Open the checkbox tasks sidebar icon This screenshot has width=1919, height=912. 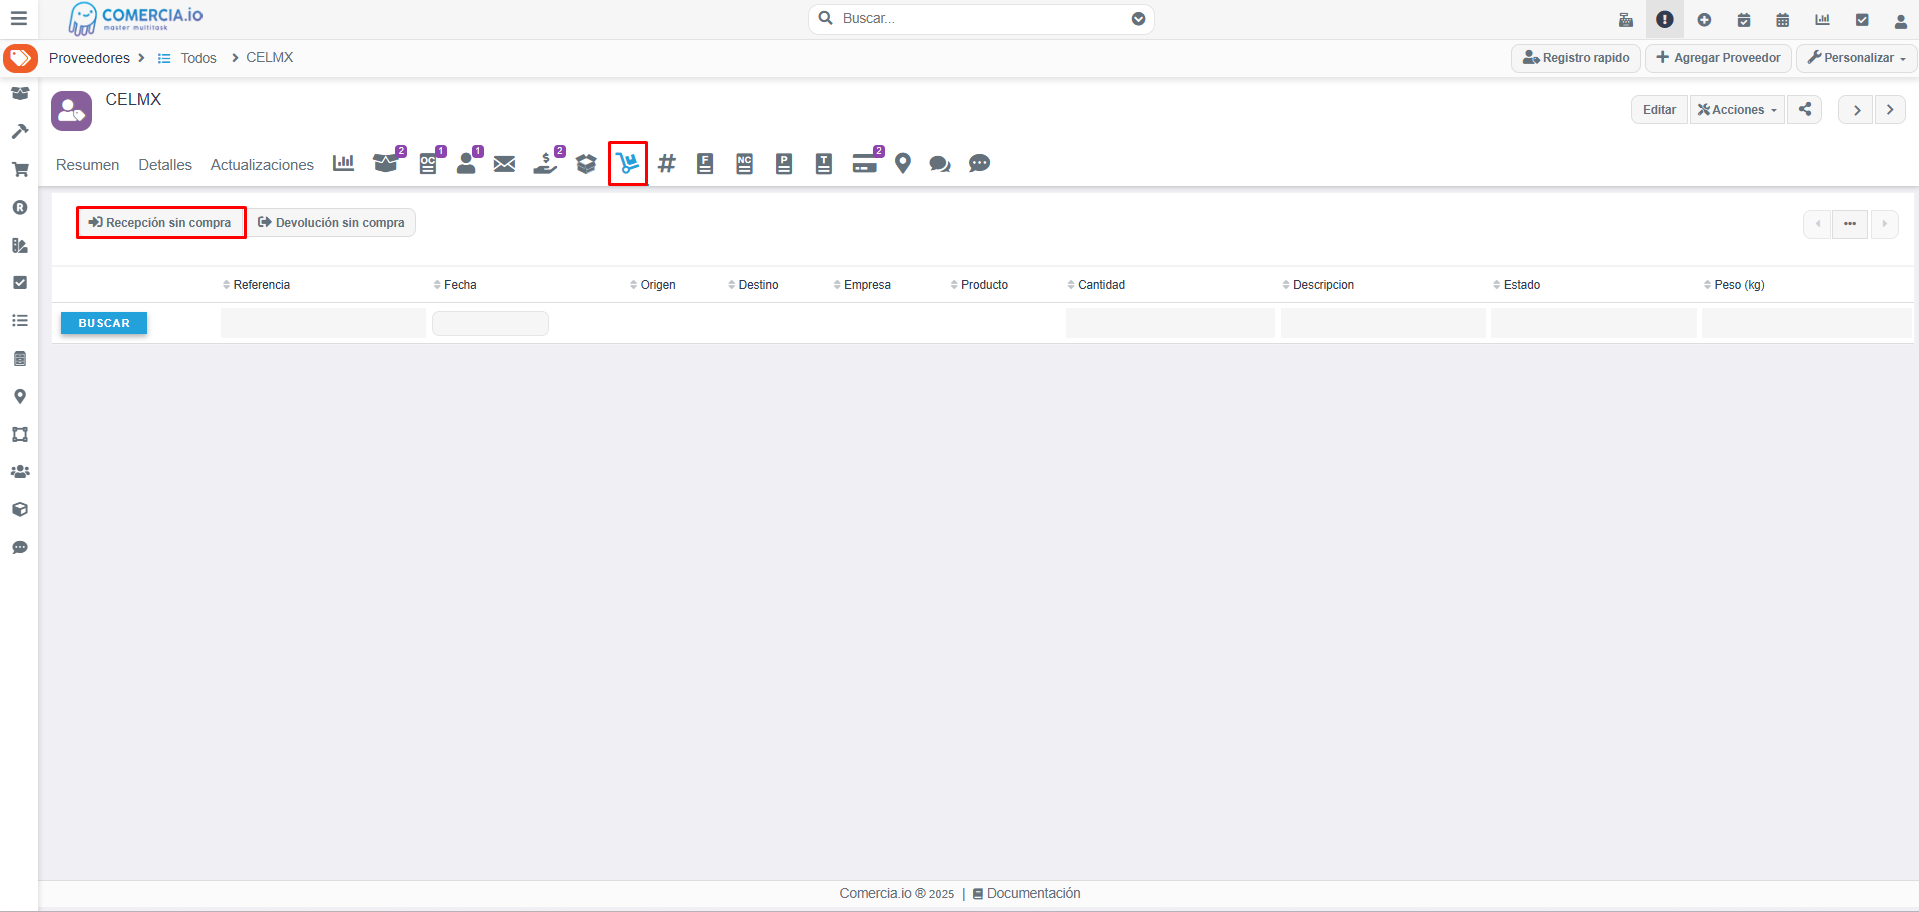pyautogui.click(x=20, y=282)
